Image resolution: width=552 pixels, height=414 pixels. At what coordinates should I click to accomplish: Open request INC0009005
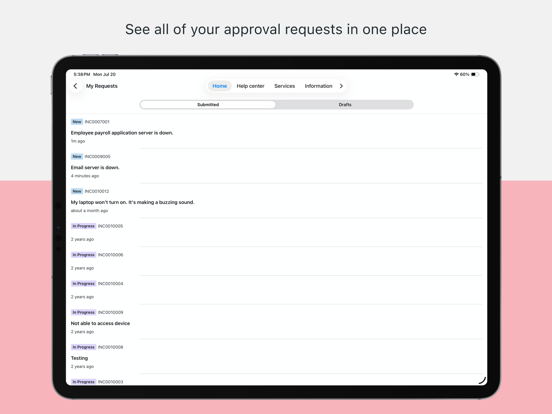pos(98,156)
